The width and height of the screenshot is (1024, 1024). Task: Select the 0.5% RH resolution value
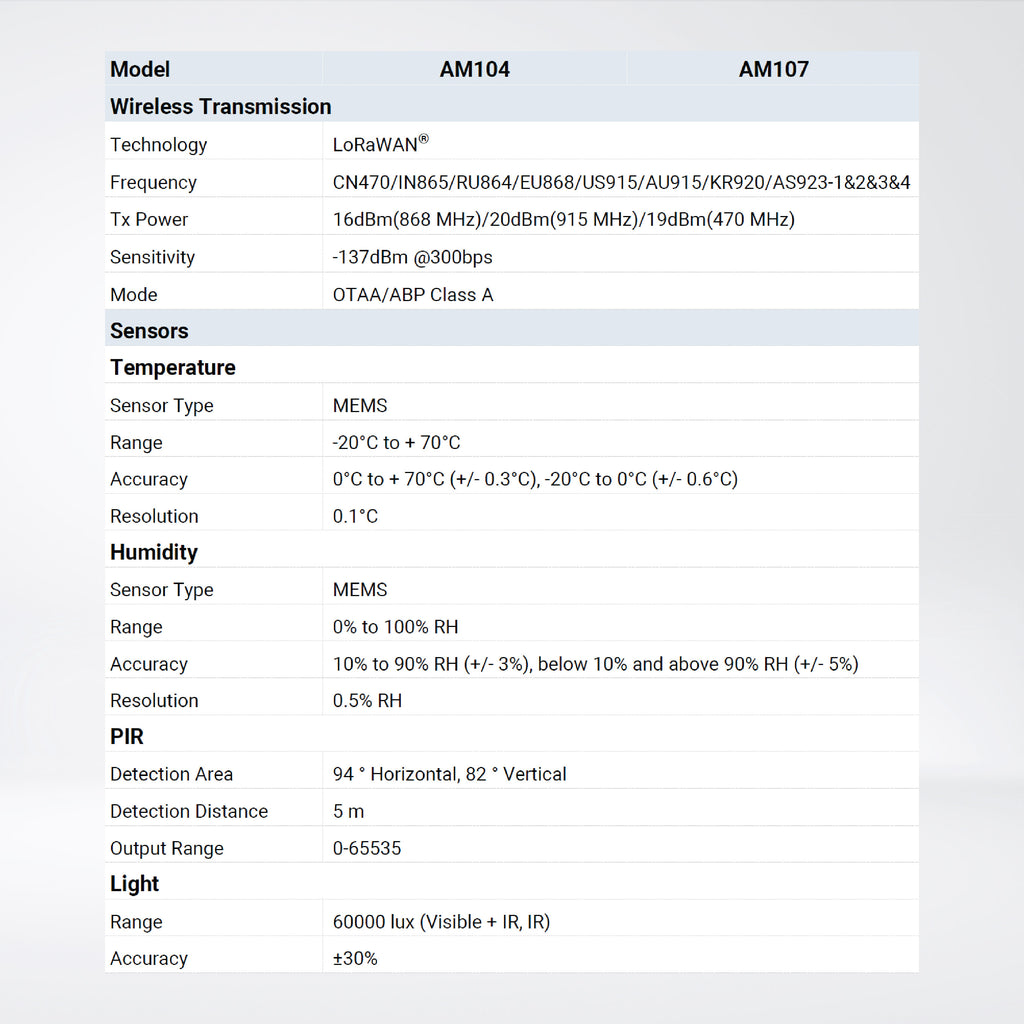(x=367, y=700)
